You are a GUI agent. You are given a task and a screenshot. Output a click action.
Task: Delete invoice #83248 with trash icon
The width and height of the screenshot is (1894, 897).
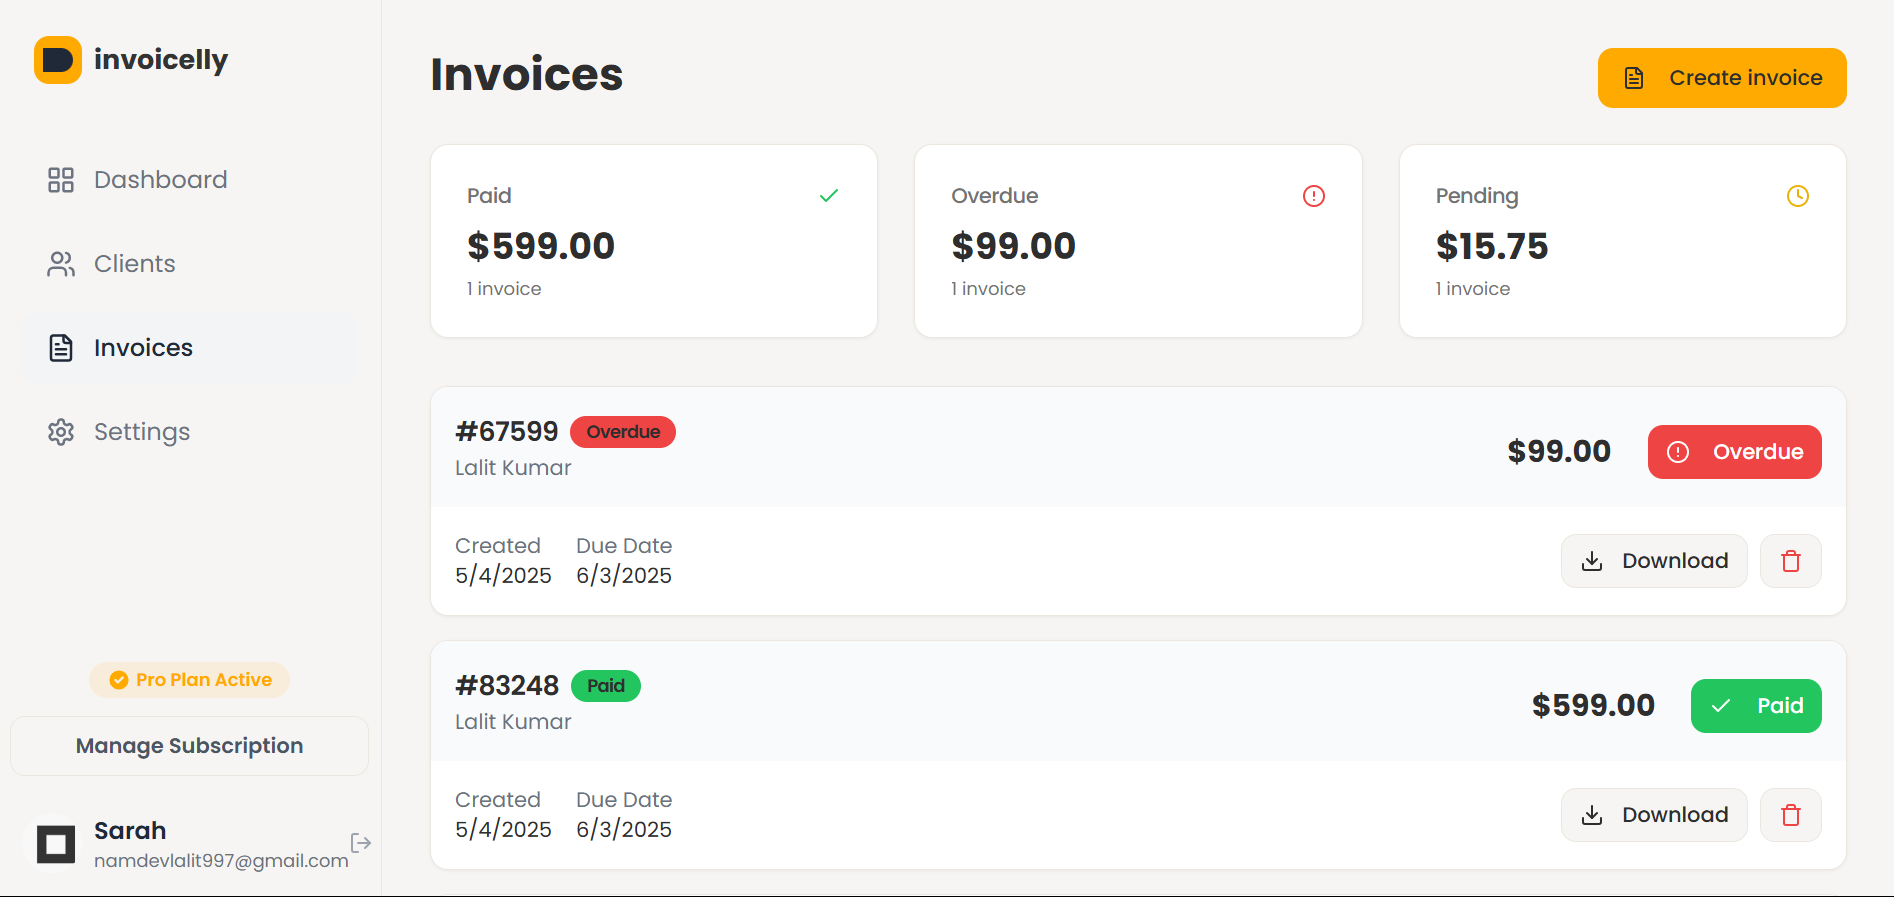[1790, 815]
